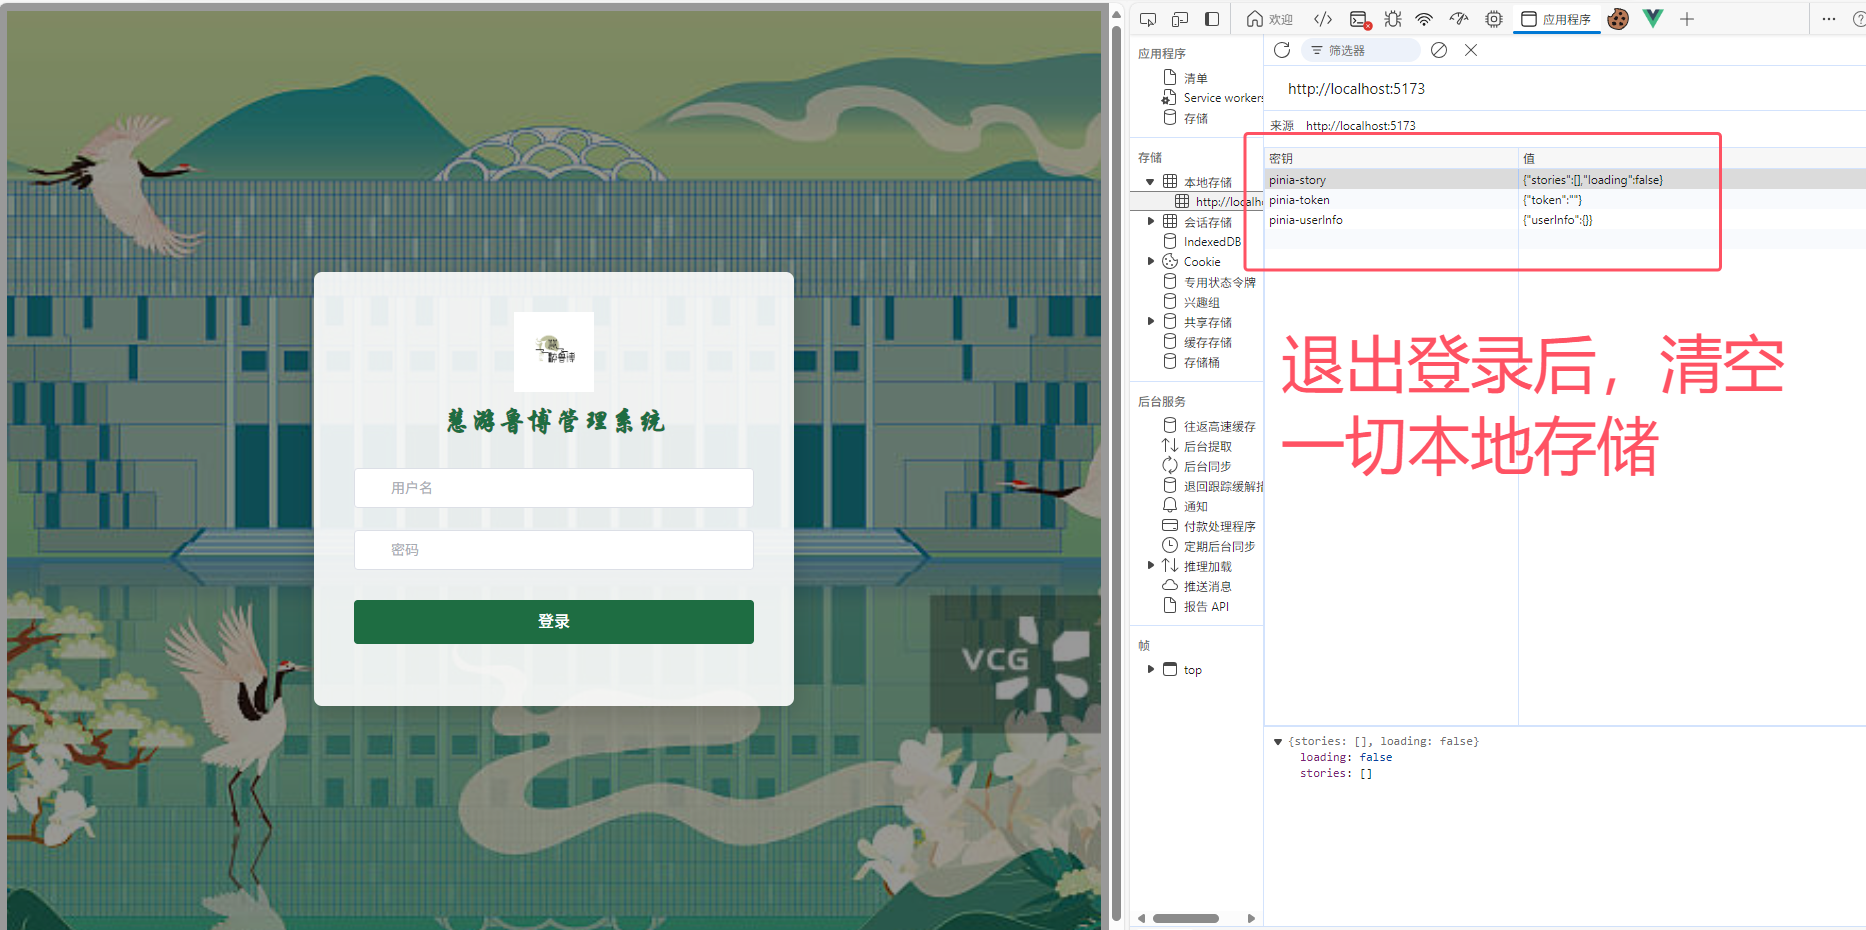Expand the 共享存储 tree node
1866x930 pixels.
(1150, 322)
